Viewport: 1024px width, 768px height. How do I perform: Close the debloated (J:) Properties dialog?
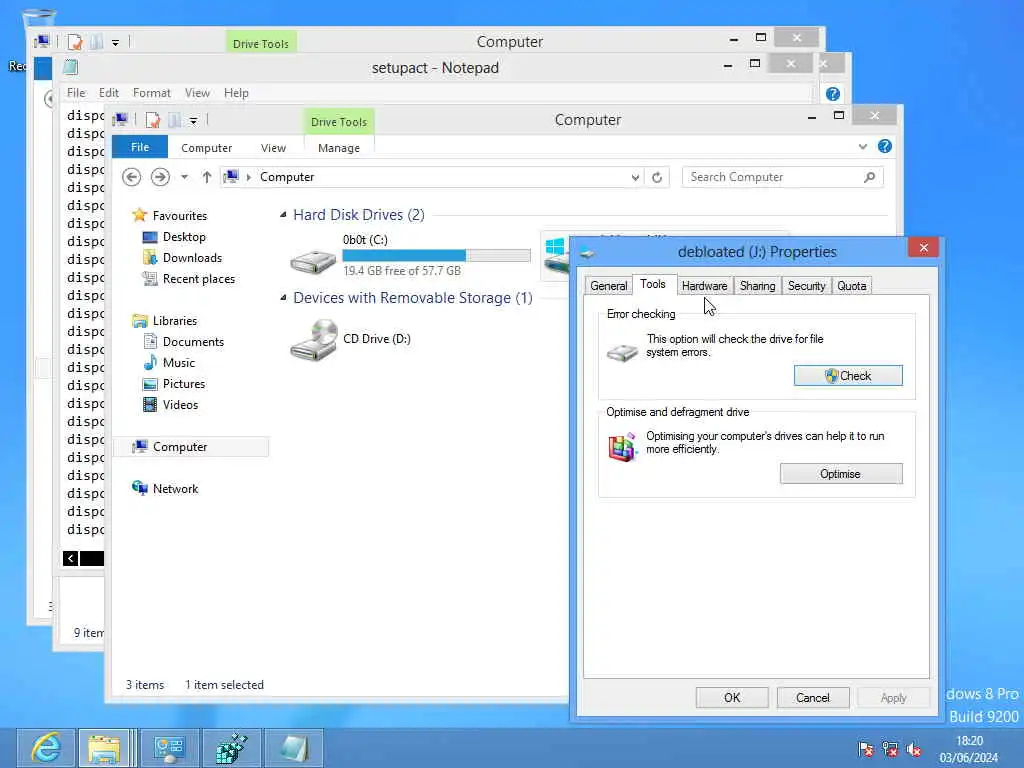click(x=923, y=248)
